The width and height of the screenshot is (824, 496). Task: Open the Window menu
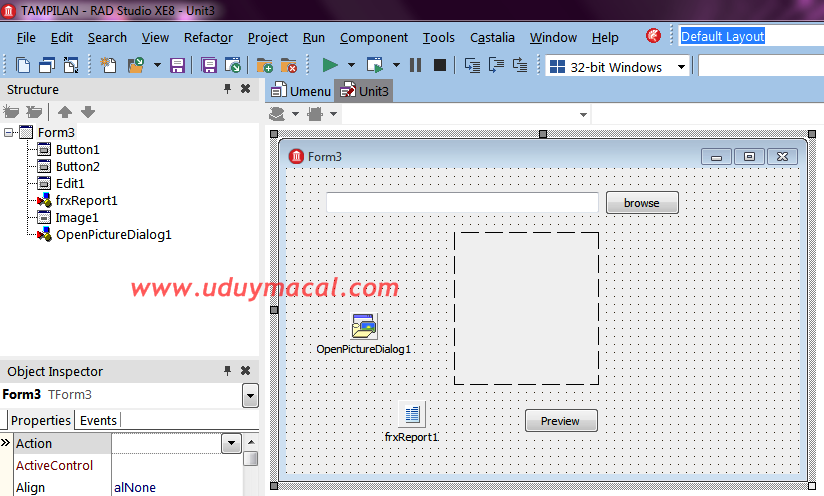(553, 38)
